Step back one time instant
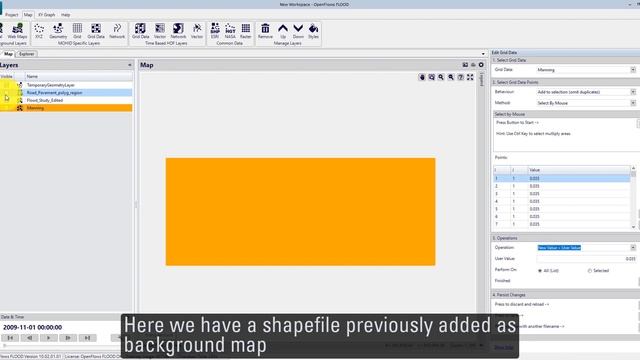The height and width of the screenshot is (360, 640). tap(29, 338)
